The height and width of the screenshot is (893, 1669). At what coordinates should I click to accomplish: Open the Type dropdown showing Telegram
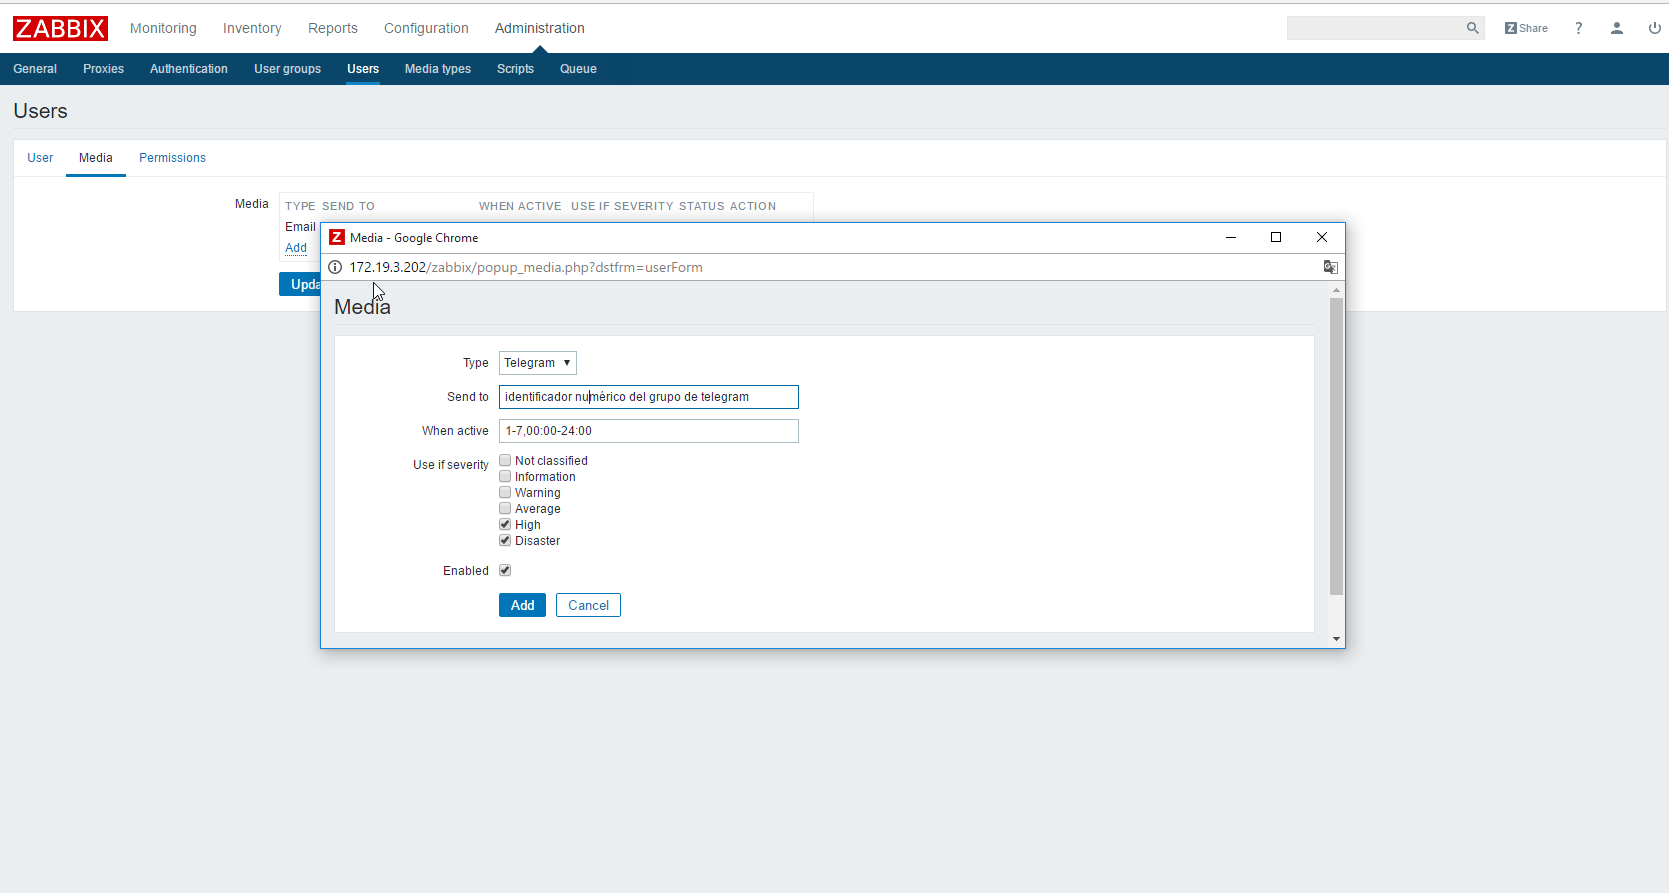(x=537, y=363)
